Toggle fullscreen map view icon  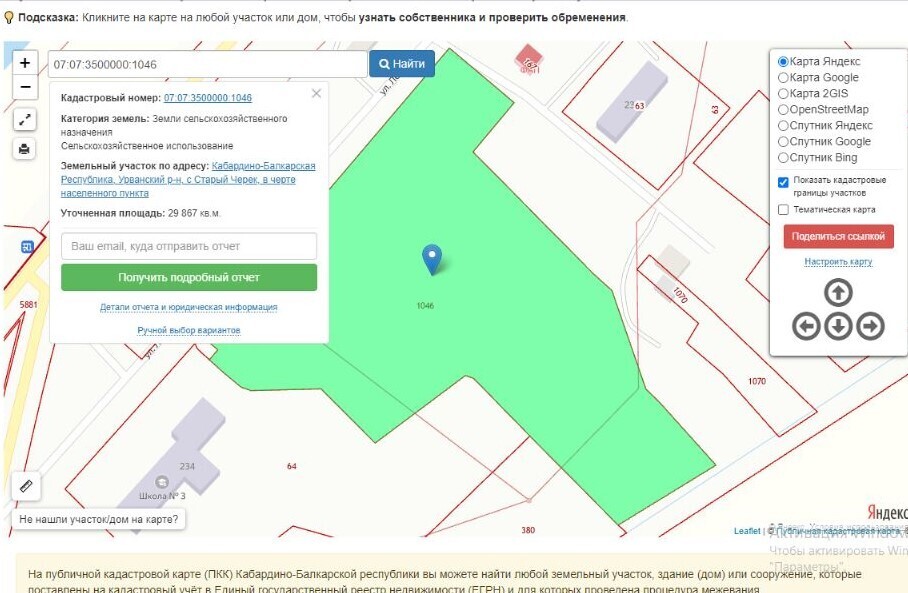coord(25,120)
